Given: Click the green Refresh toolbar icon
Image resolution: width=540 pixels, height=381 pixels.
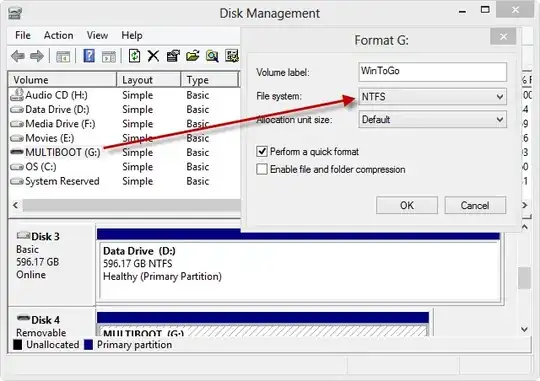Looking at the screenshot, I should pos(134,55).
